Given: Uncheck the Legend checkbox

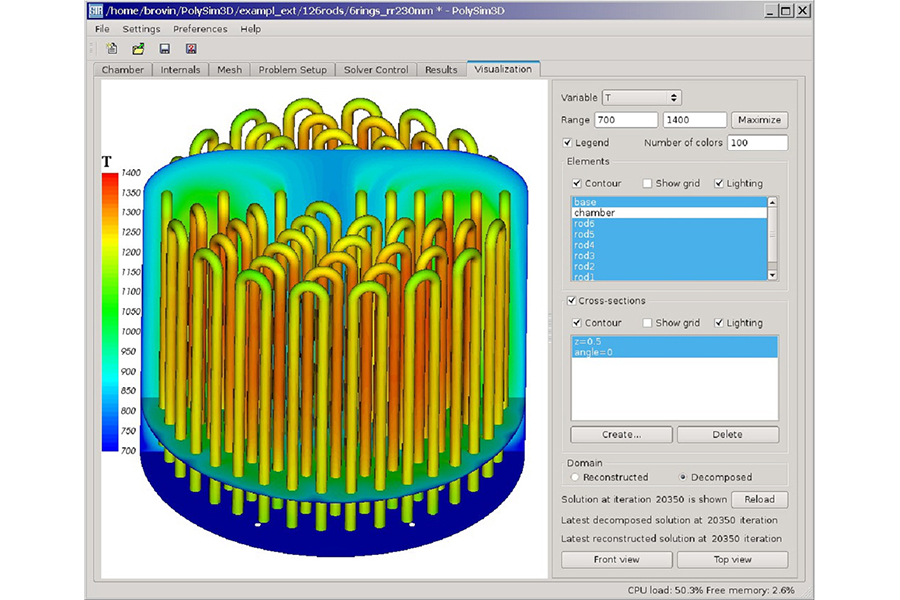Looking at the screenshot, I should 568,143.
